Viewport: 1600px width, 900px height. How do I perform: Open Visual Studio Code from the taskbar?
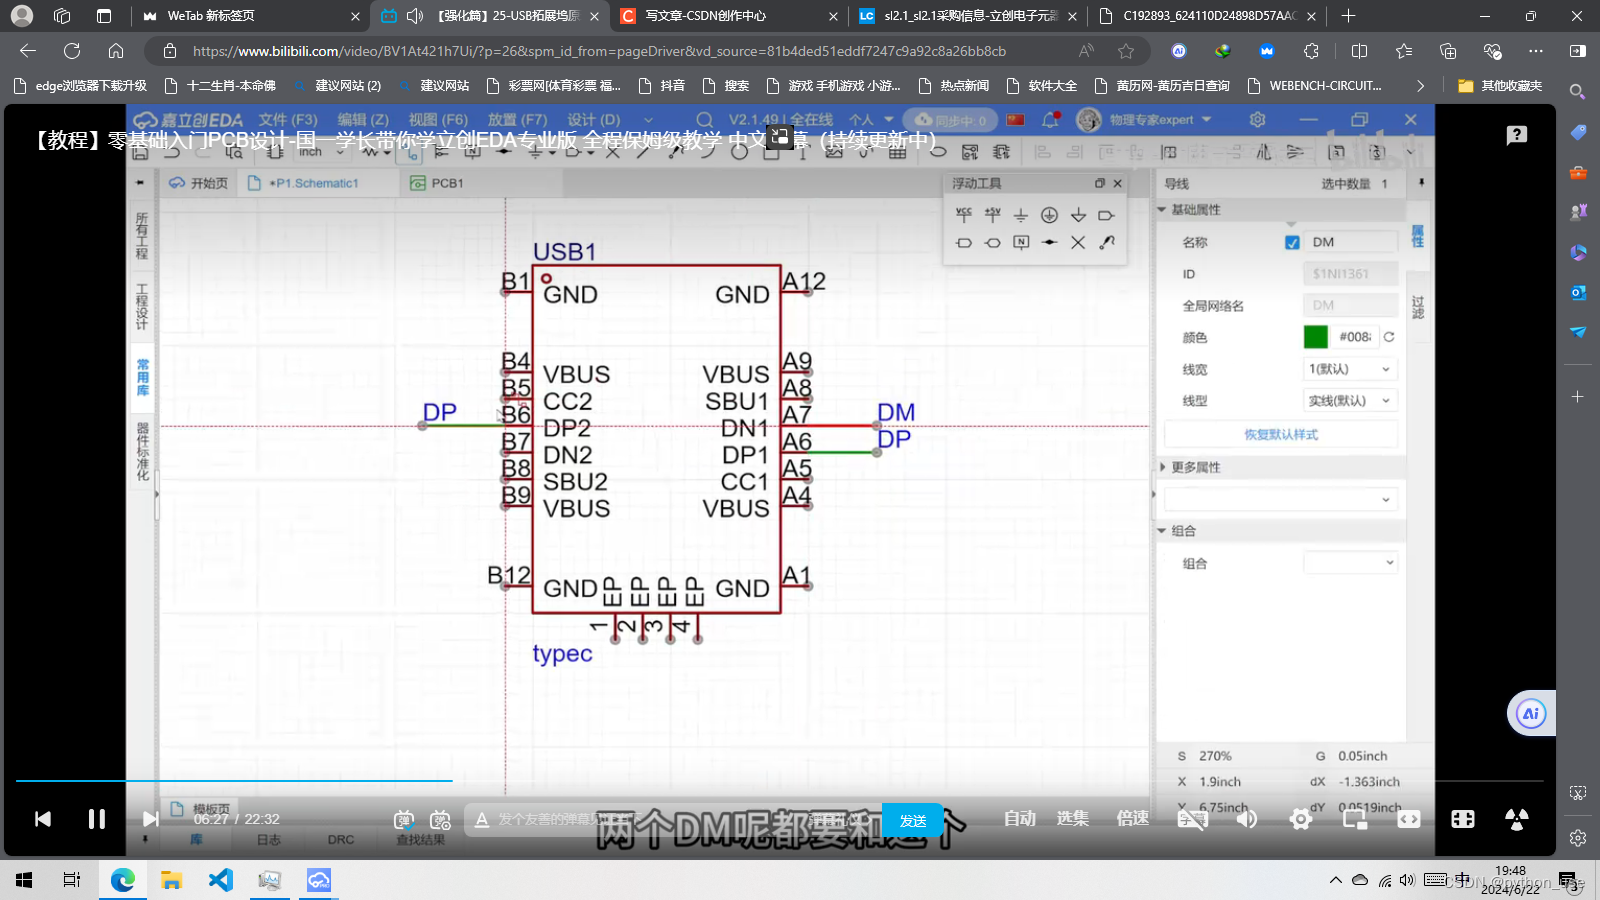point(220,880)
